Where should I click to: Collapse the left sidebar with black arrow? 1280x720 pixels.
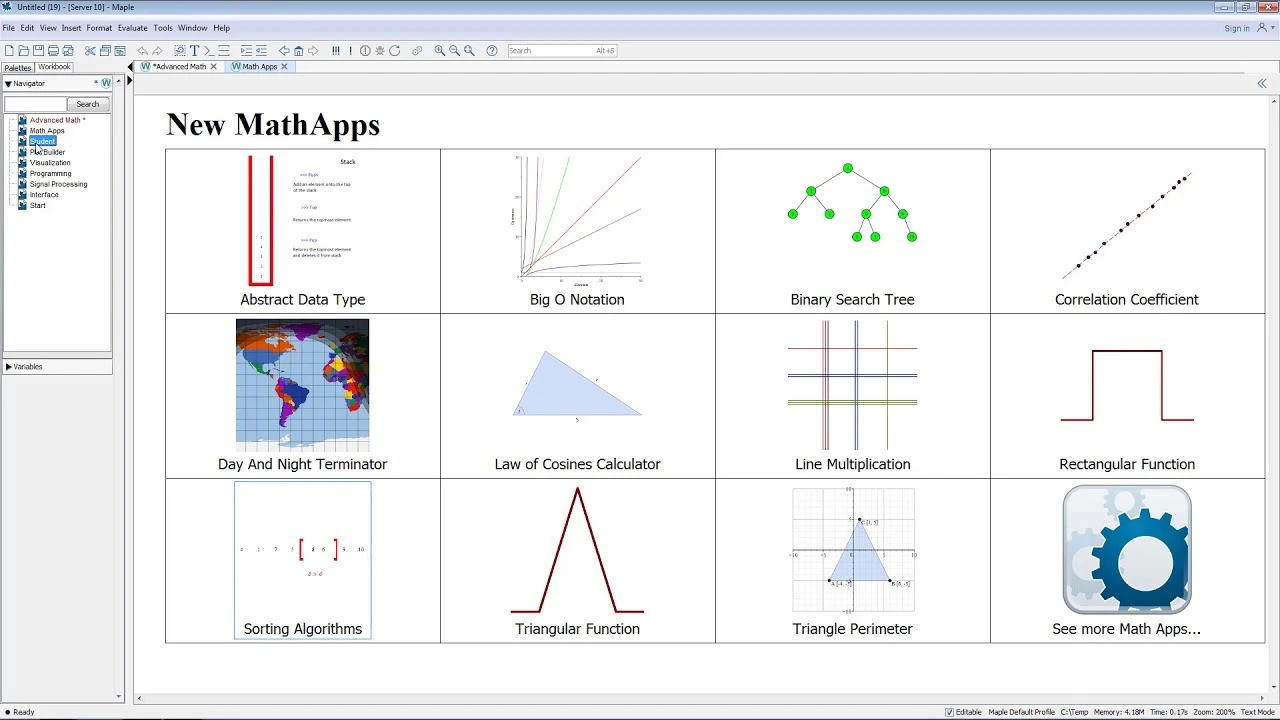click(x=130, y=67)
